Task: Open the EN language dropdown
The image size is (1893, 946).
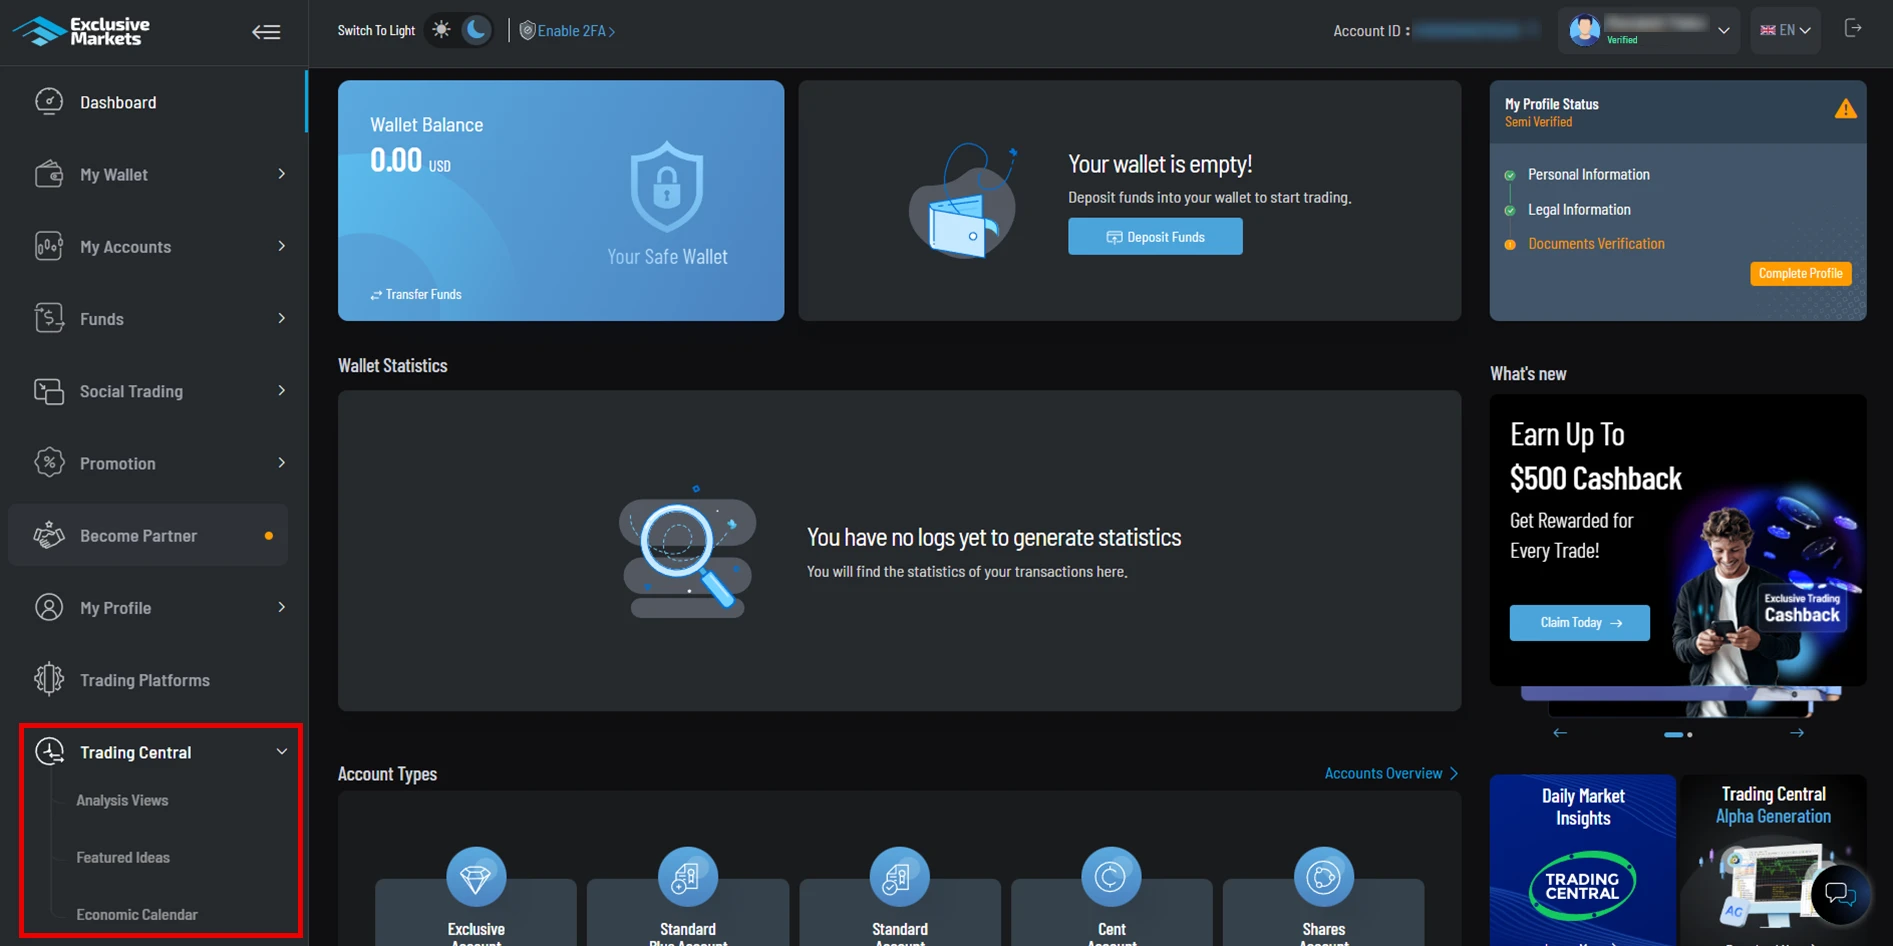Action: pyautogui.click(x=1785, y=31)
